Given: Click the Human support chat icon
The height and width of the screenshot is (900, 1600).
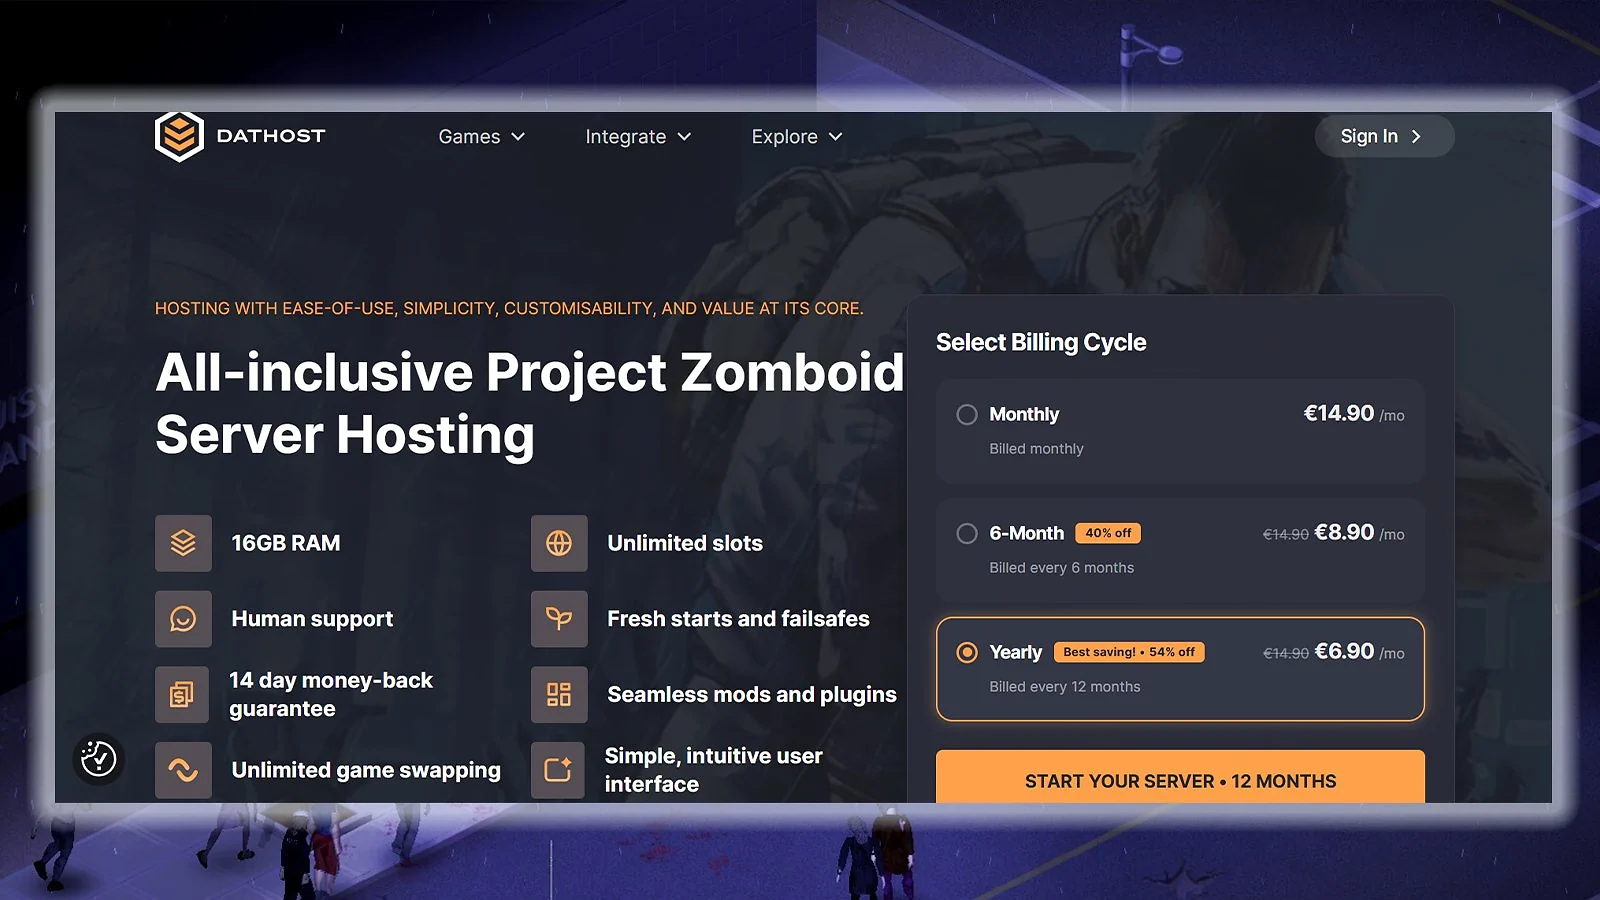Looking at the screenshot, I should [183, 619].
